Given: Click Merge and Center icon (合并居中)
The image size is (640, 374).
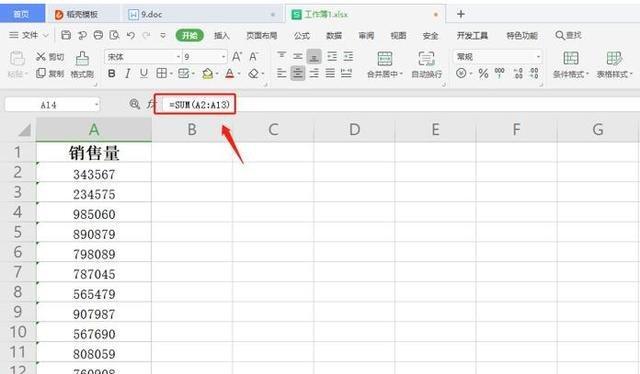Looking at the screenshot, I should 384,59.
